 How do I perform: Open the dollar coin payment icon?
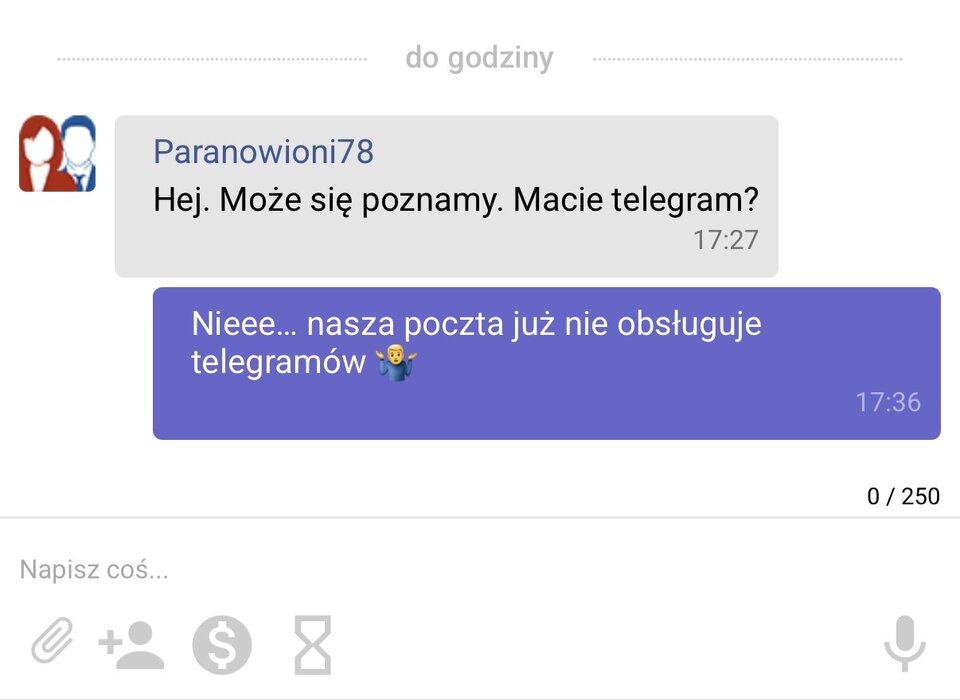tap(222, 645)
